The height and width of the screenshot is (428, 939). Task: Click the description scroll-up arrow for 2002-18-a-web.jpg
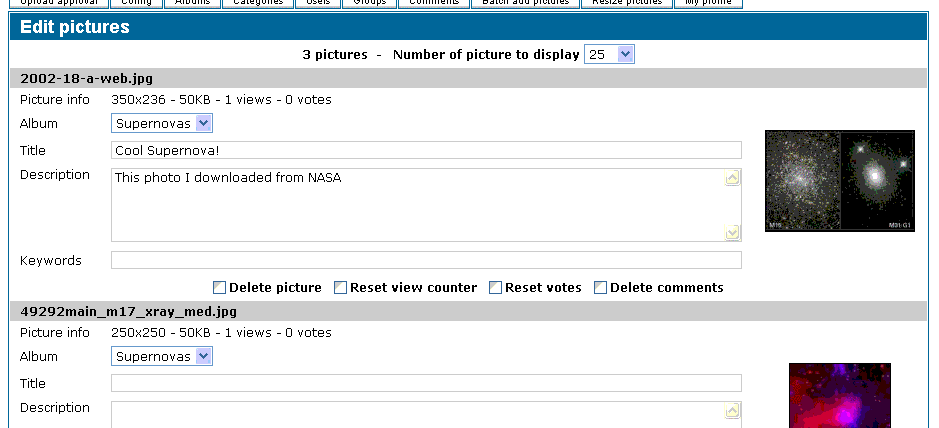click(x=732, y=178)
